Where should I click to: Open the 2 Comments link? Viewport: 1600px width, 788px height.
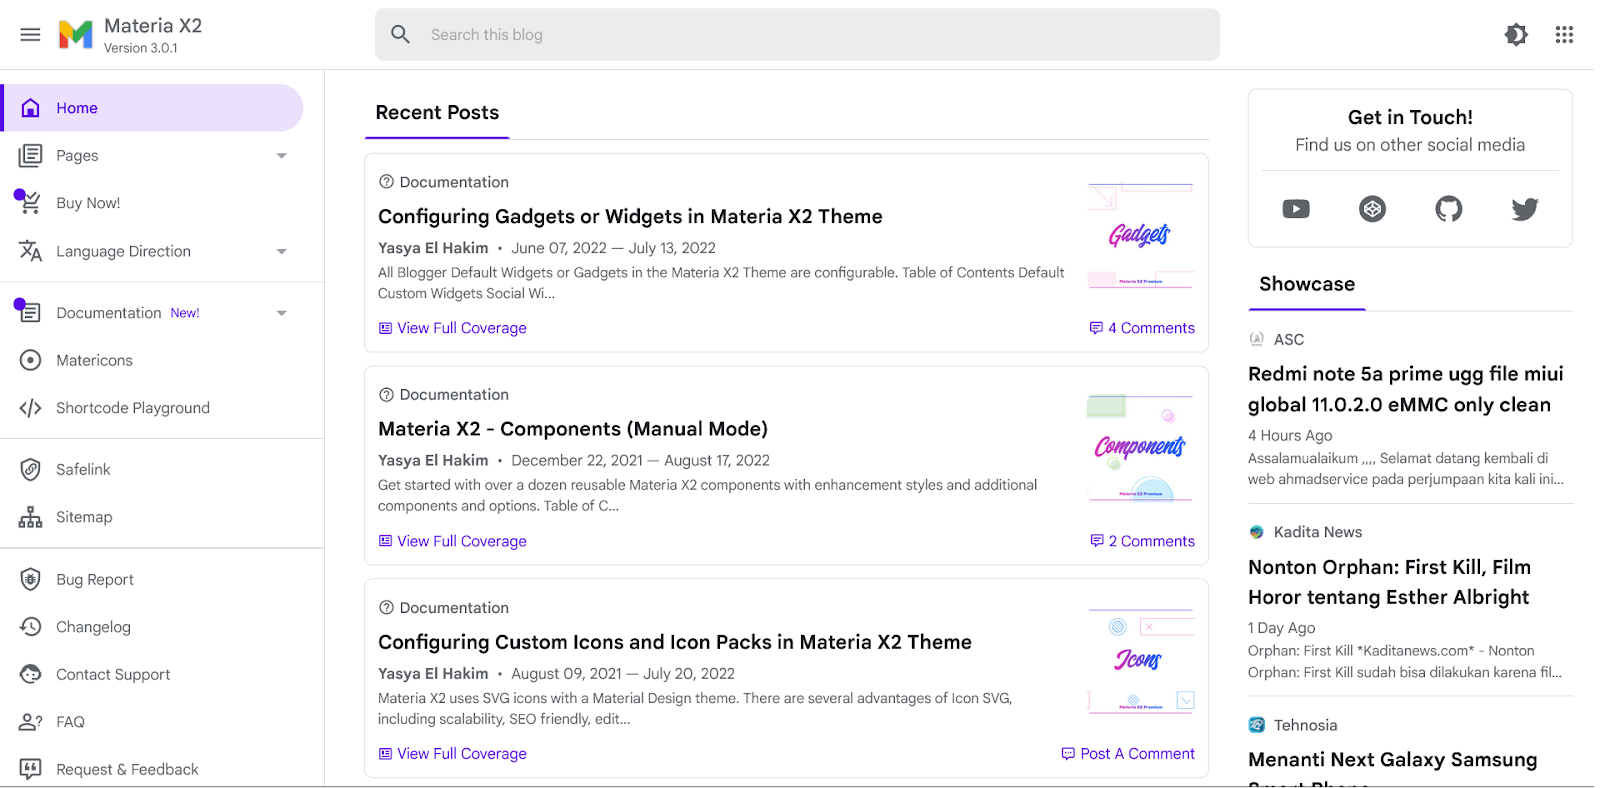coord(1142,541)
